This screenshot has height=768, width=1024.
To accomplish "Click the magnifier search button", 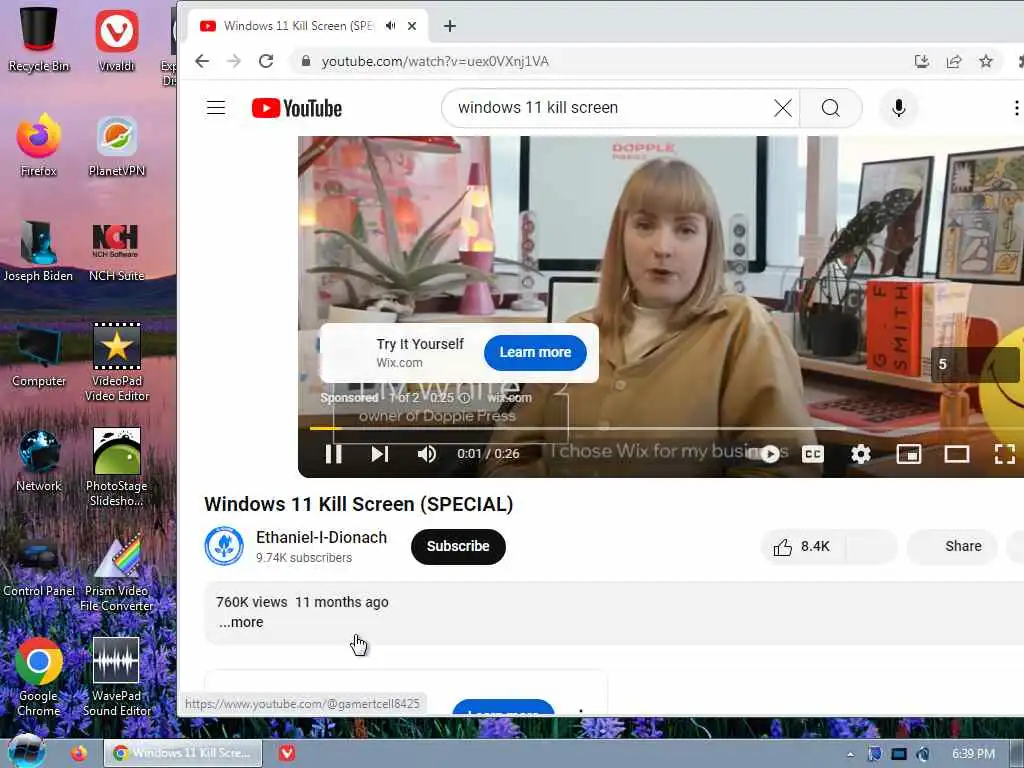I will point(831,108).
